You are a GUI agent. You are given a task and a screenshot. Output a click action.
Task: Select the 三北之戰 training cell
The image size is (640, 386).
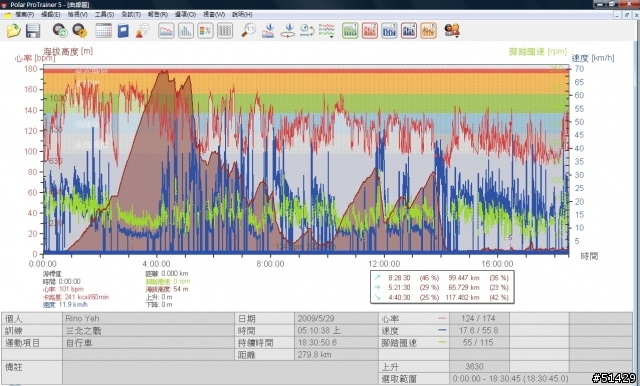149,331
